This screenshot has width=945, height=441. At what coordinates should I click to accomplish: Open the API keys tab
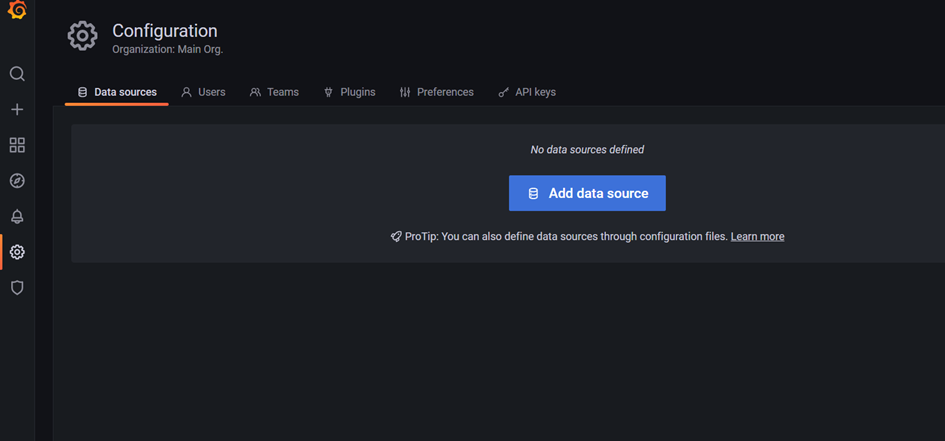527,92
